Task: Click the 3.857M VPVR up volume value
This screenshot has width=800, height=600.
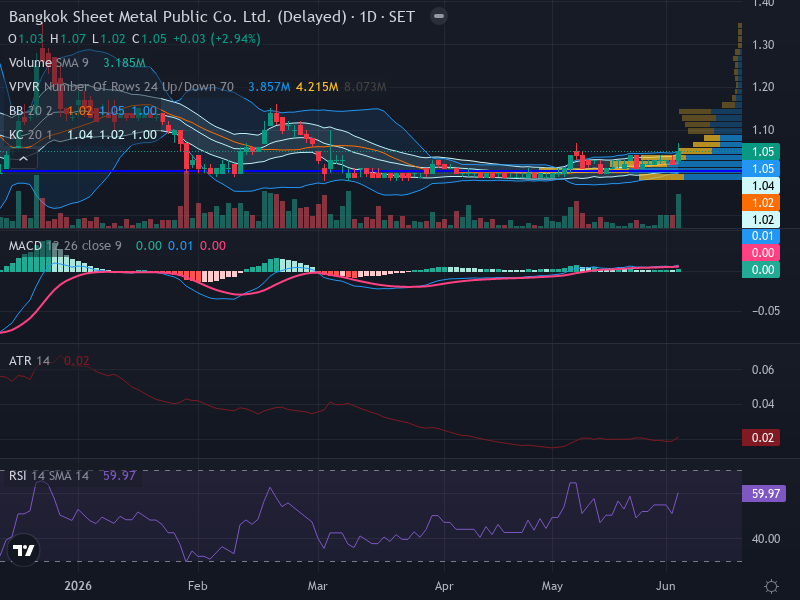Action: pyautogui.click(x=269, y=87)
